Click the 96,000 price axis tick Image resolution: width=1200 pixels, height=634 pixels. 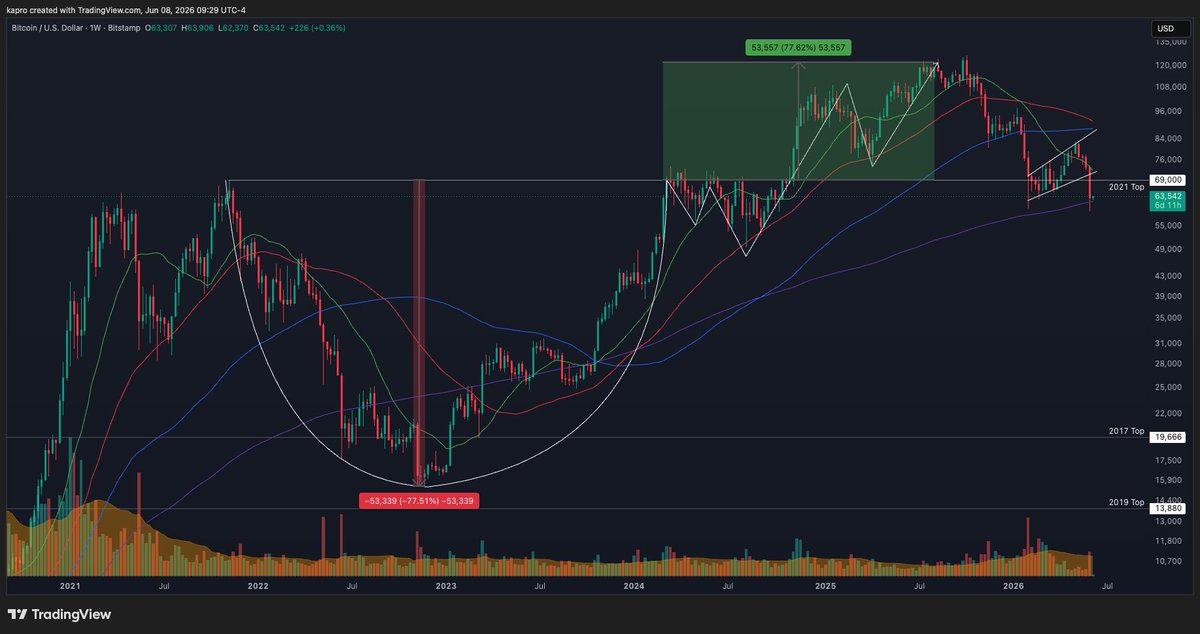click(1168, 111)
